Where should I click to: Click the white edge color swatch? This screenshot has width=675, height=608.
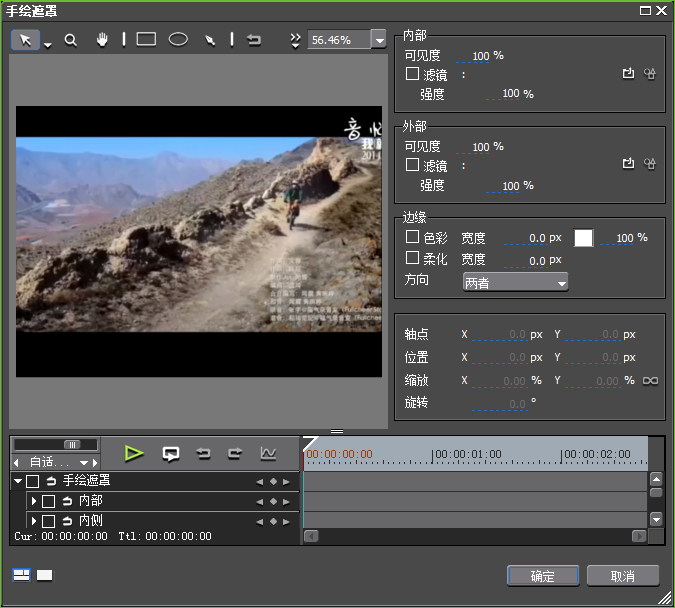point(583,238)
